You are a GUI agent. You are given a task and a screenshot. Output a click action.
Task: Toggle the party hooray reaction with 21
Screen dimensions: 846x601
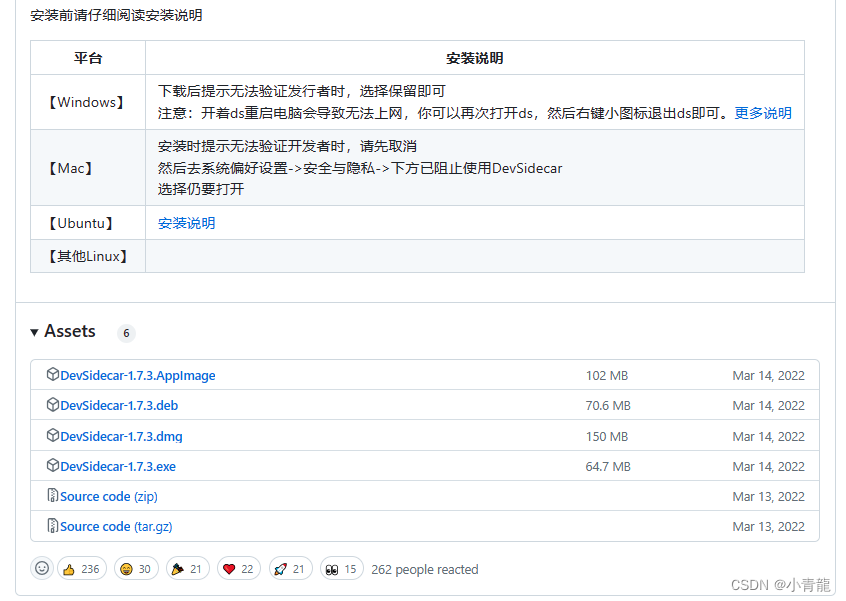187,569
